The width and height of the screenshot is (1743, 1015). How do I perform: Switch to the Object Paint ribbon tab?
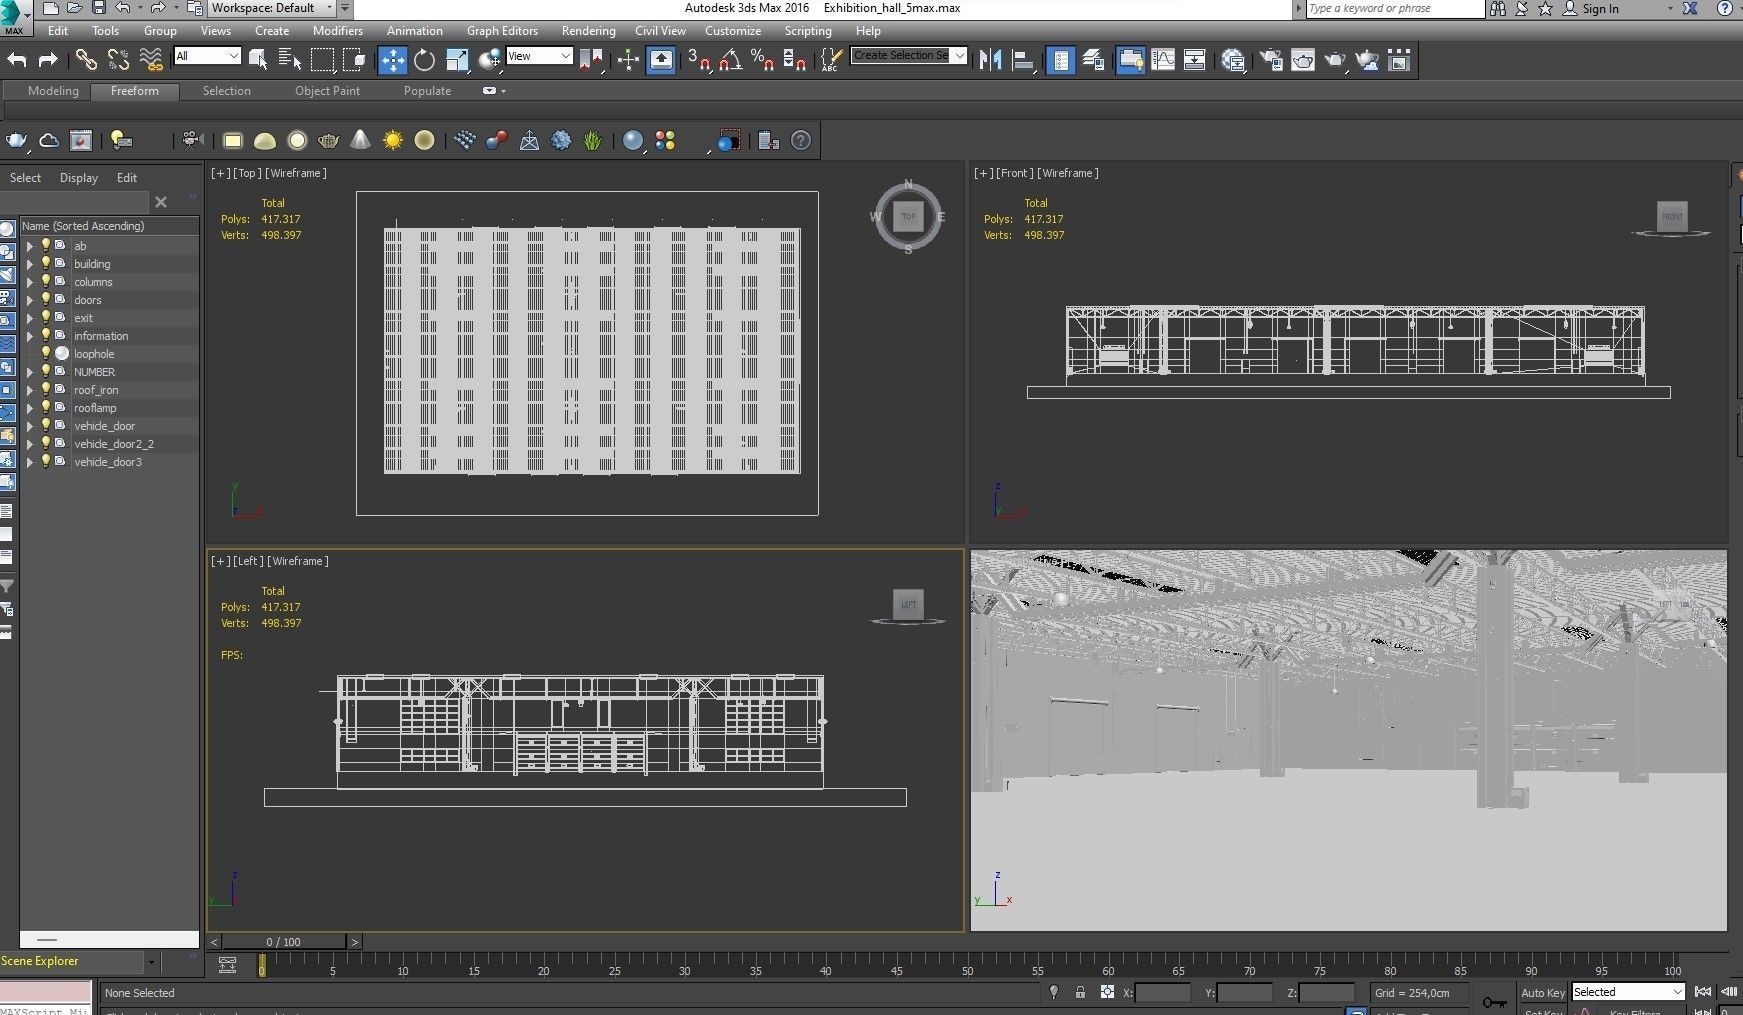[x=327, y=91]
